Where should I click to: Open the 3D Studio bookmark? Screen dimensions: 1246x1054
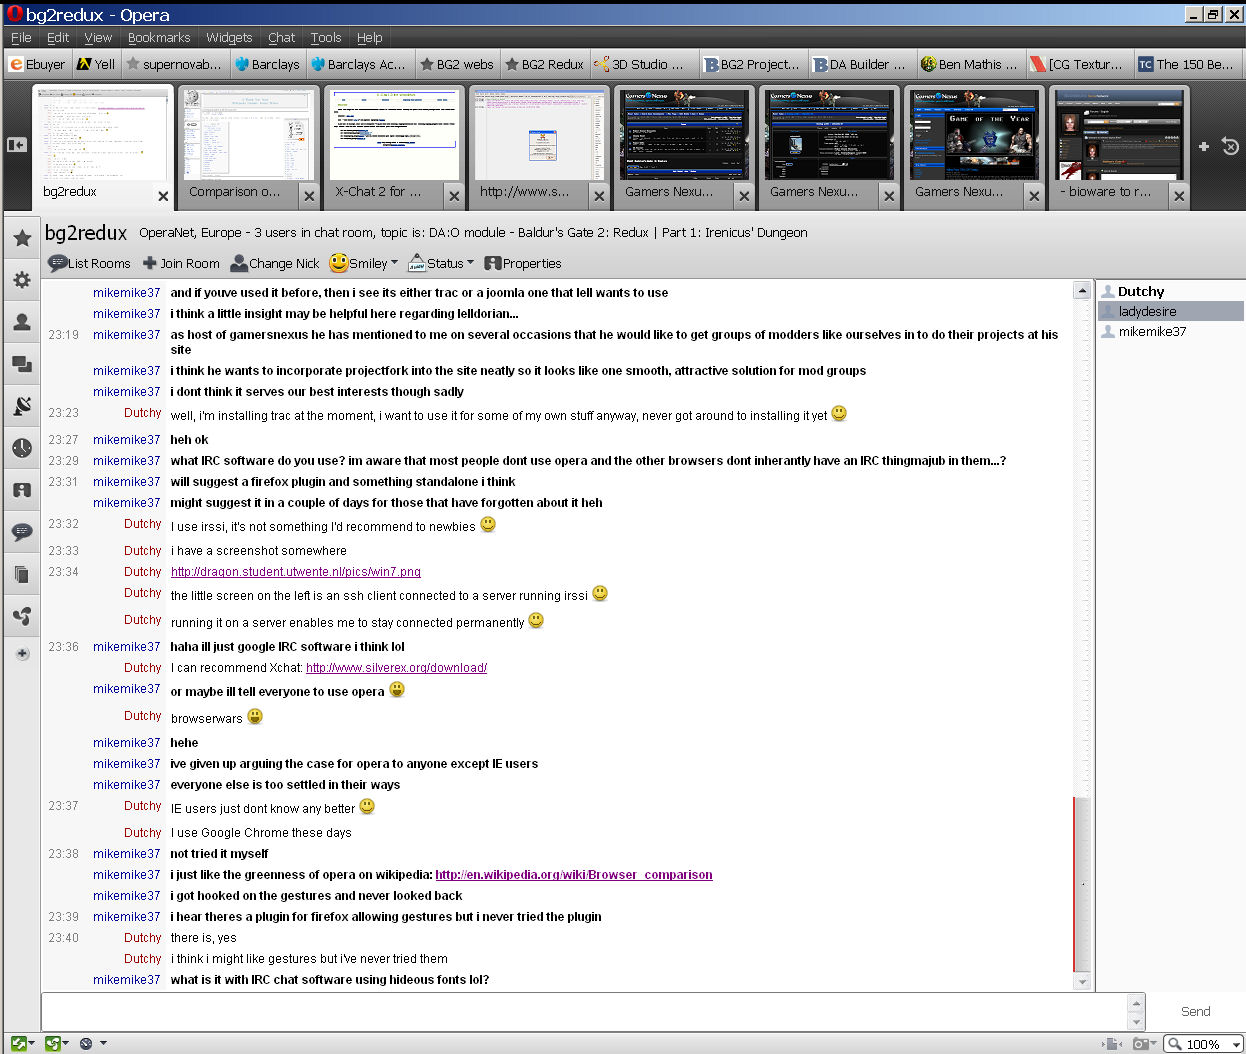click(641, 64)
